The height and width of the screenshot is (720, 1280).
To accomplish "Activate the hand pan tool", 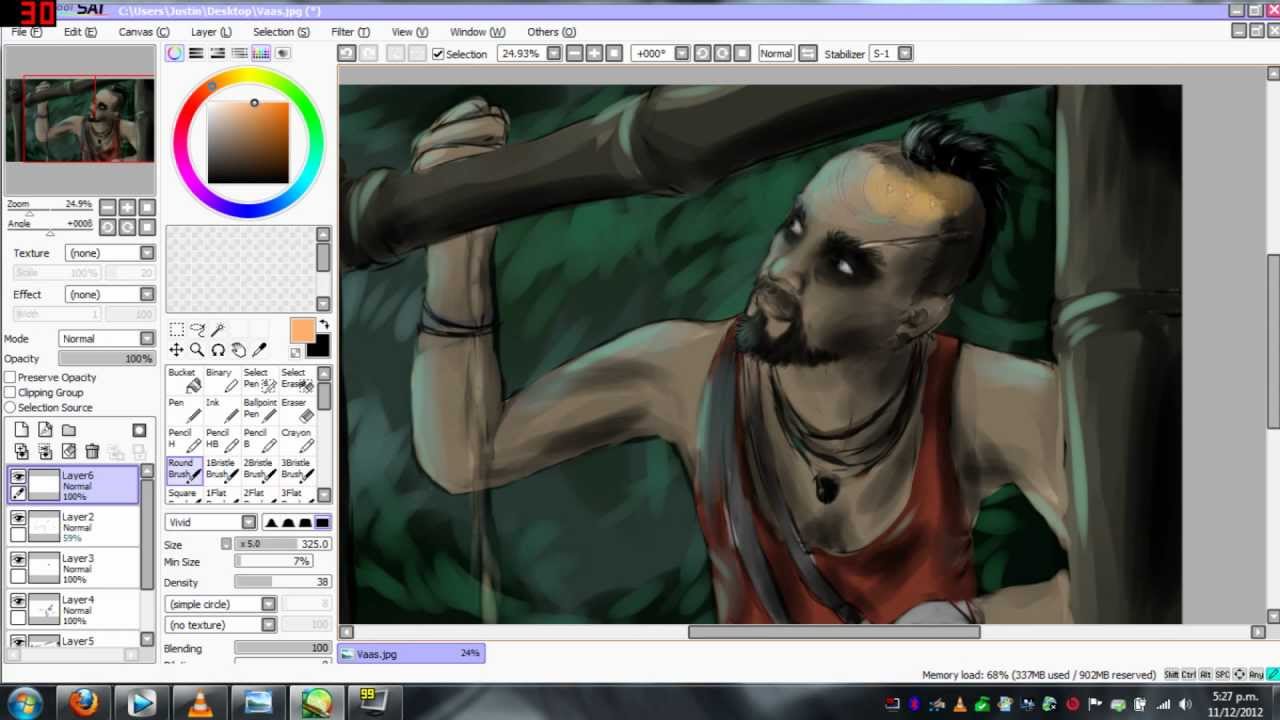I will tap(239, 350).
